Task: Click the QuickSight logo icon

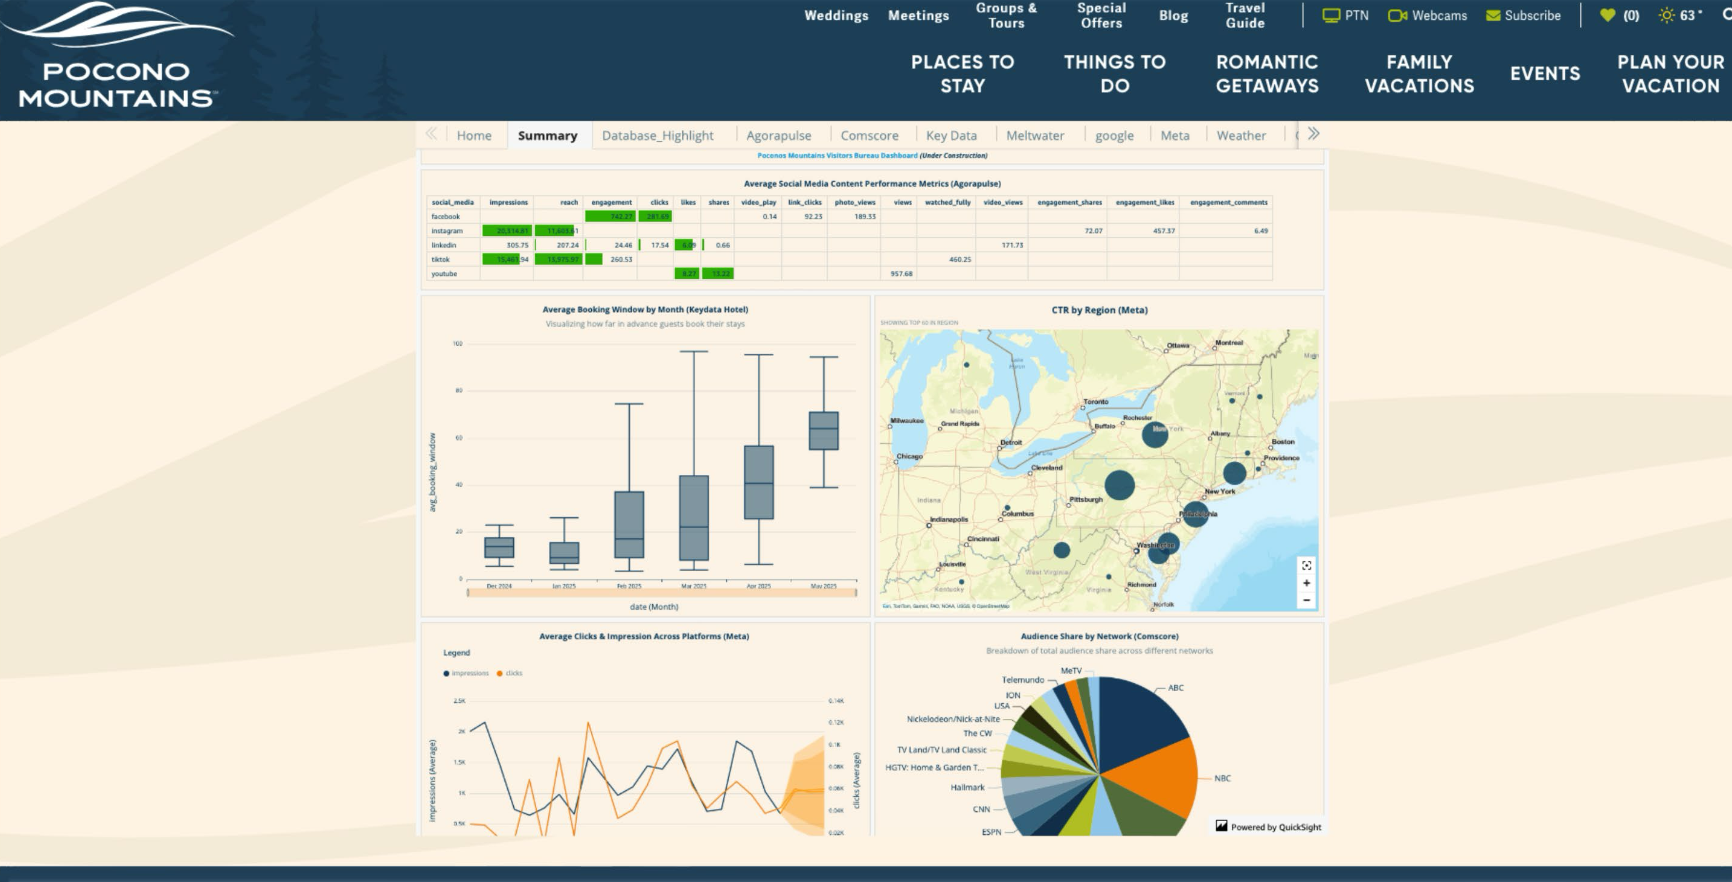Action: coord(1221,826)
